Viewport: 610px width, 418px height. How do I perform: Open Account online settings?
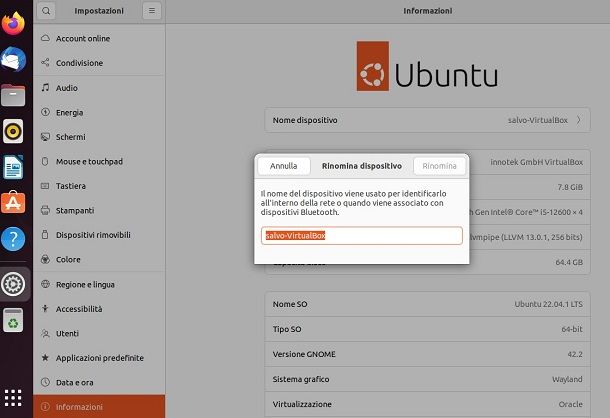point(99,38)
